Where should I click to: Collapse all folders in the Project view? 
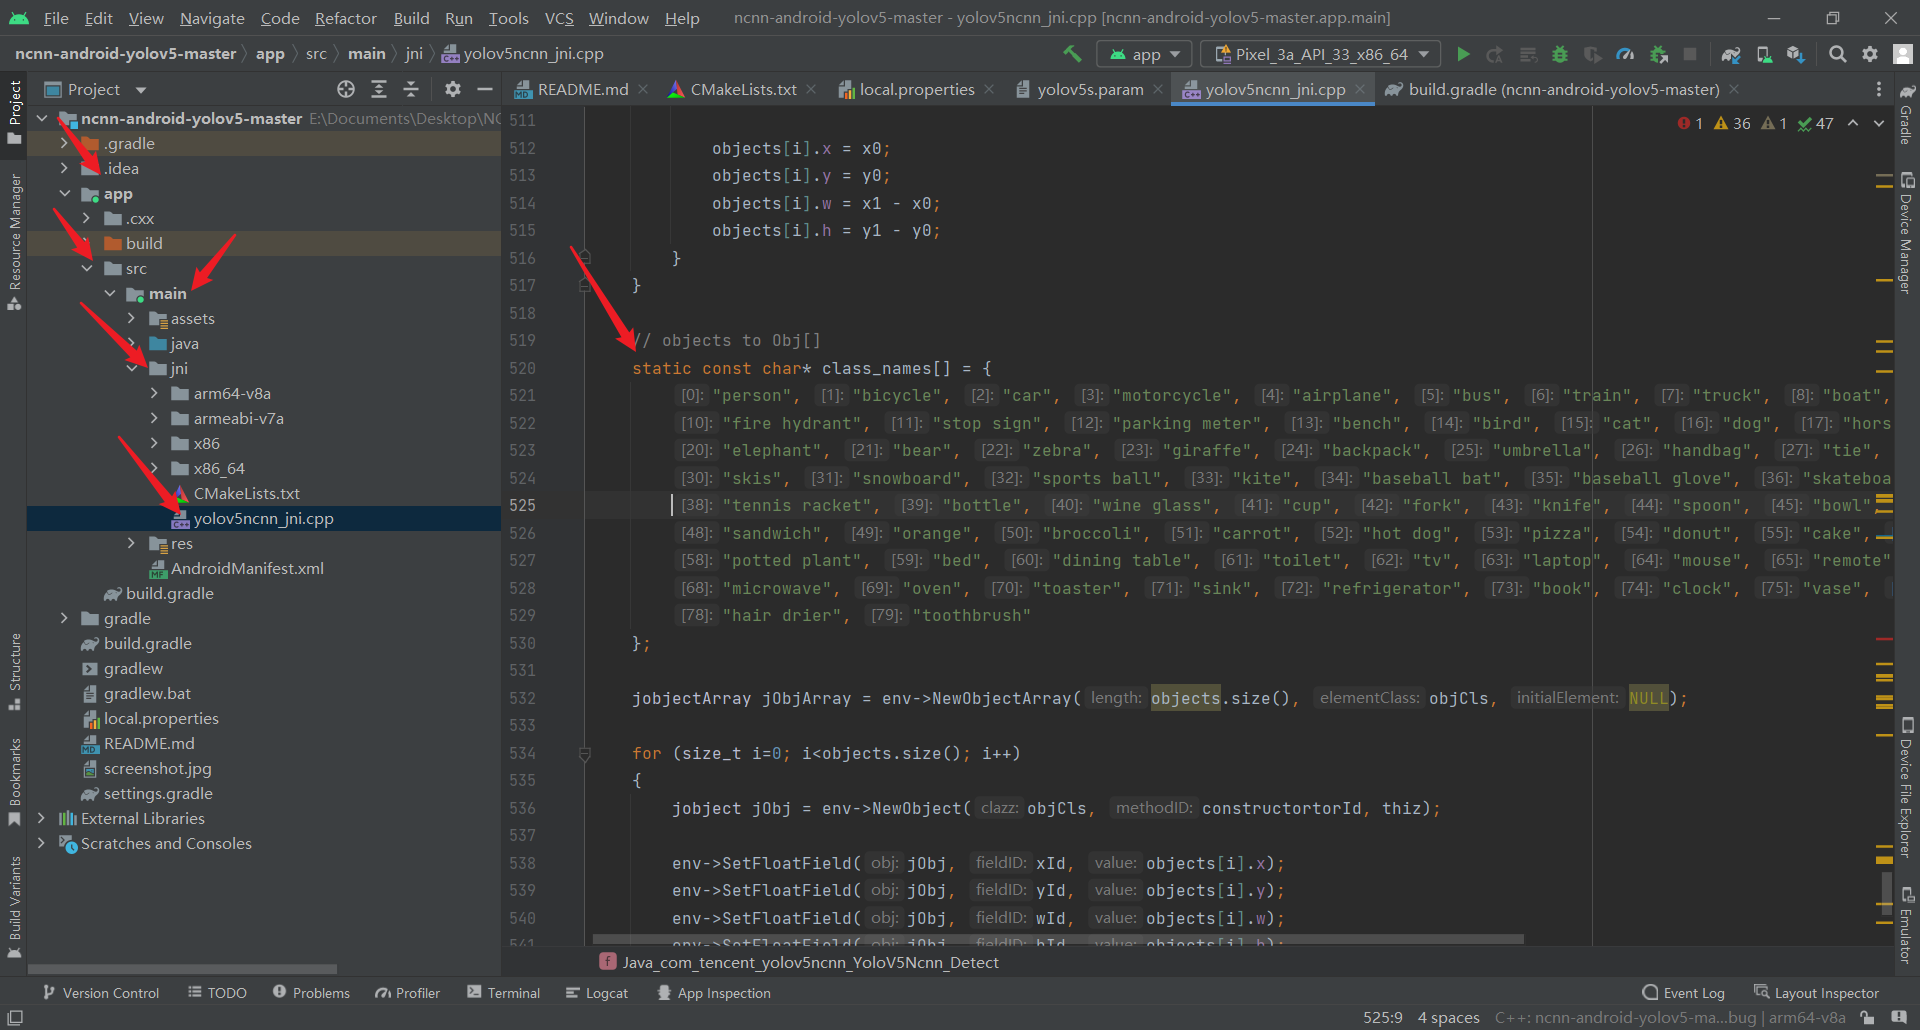click(410, 89)
